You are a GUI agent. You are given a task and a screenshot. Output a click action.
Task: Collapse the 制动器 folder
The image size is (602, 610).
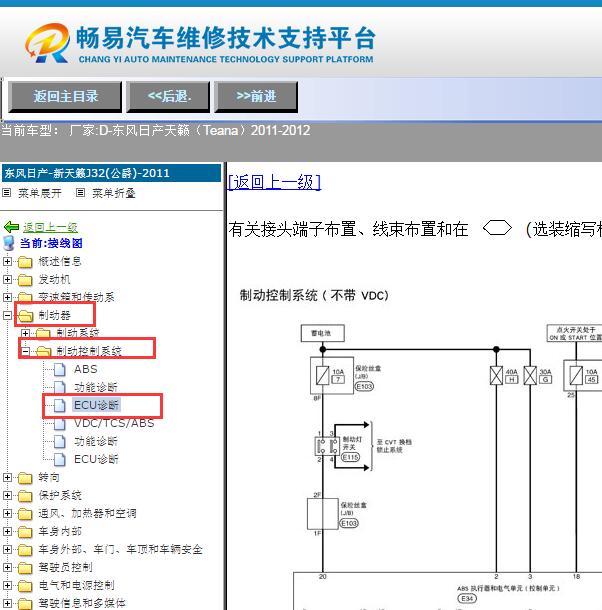coord(7,315)
